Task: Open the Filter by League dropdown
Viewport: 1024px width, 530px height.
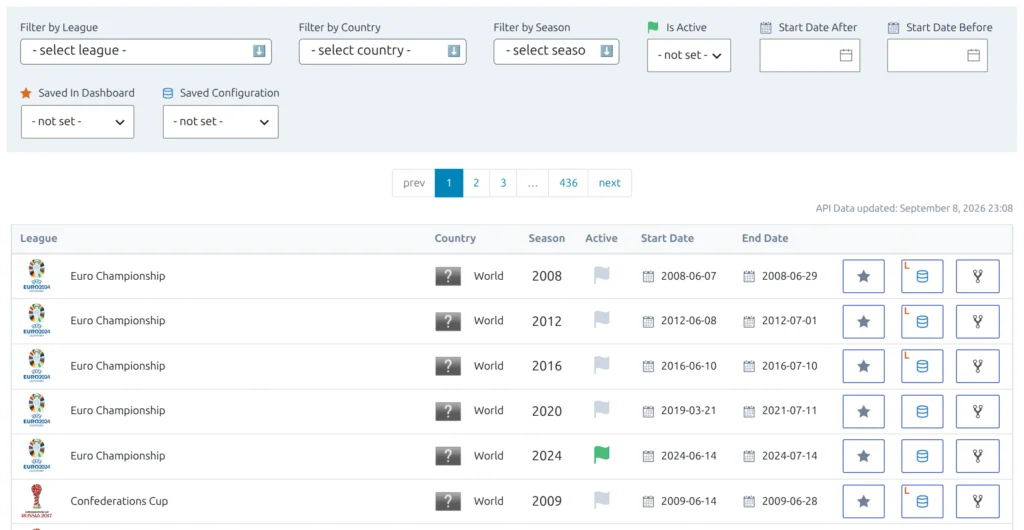Action: pyautogui.click(x=146, y=51)
